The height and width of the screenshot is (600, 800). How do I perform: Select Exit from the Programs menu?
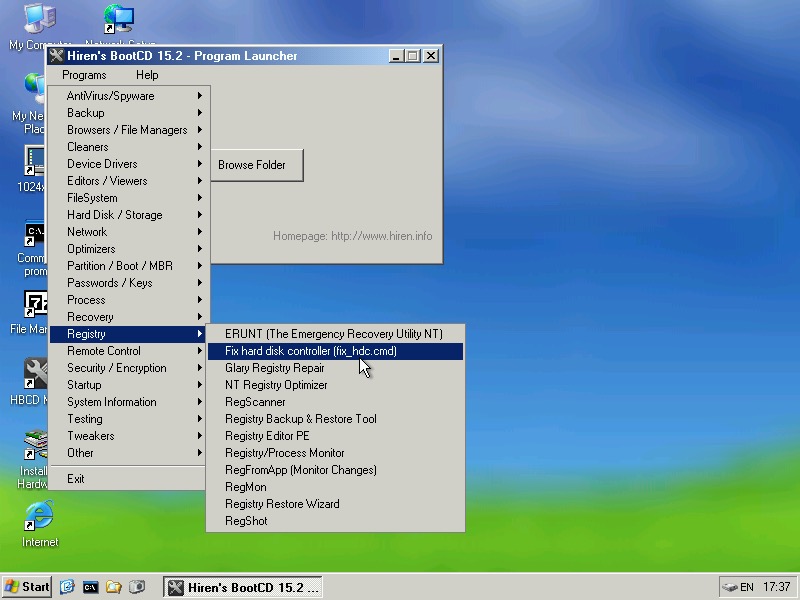click(x=76, y=479)
